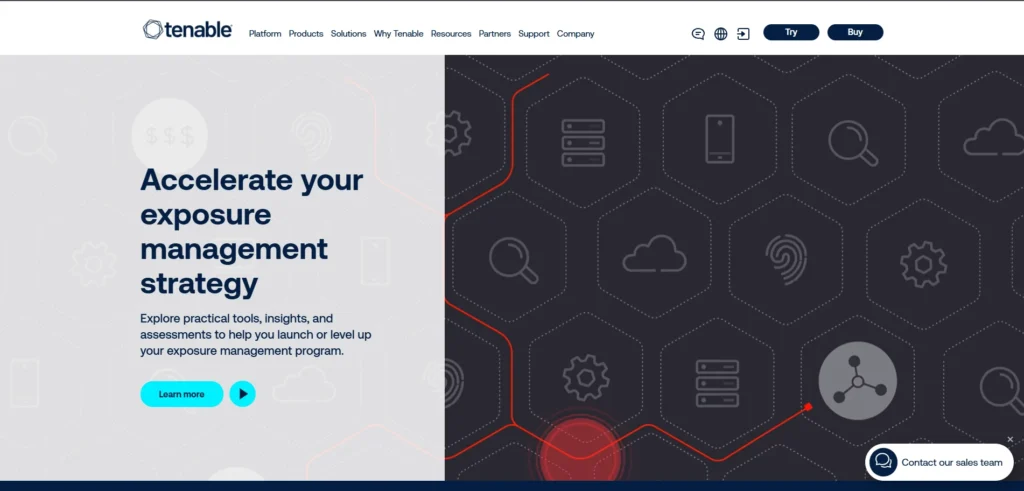Play the video with the play button
Screen dimensions: 1024x491
coord(242,394)
